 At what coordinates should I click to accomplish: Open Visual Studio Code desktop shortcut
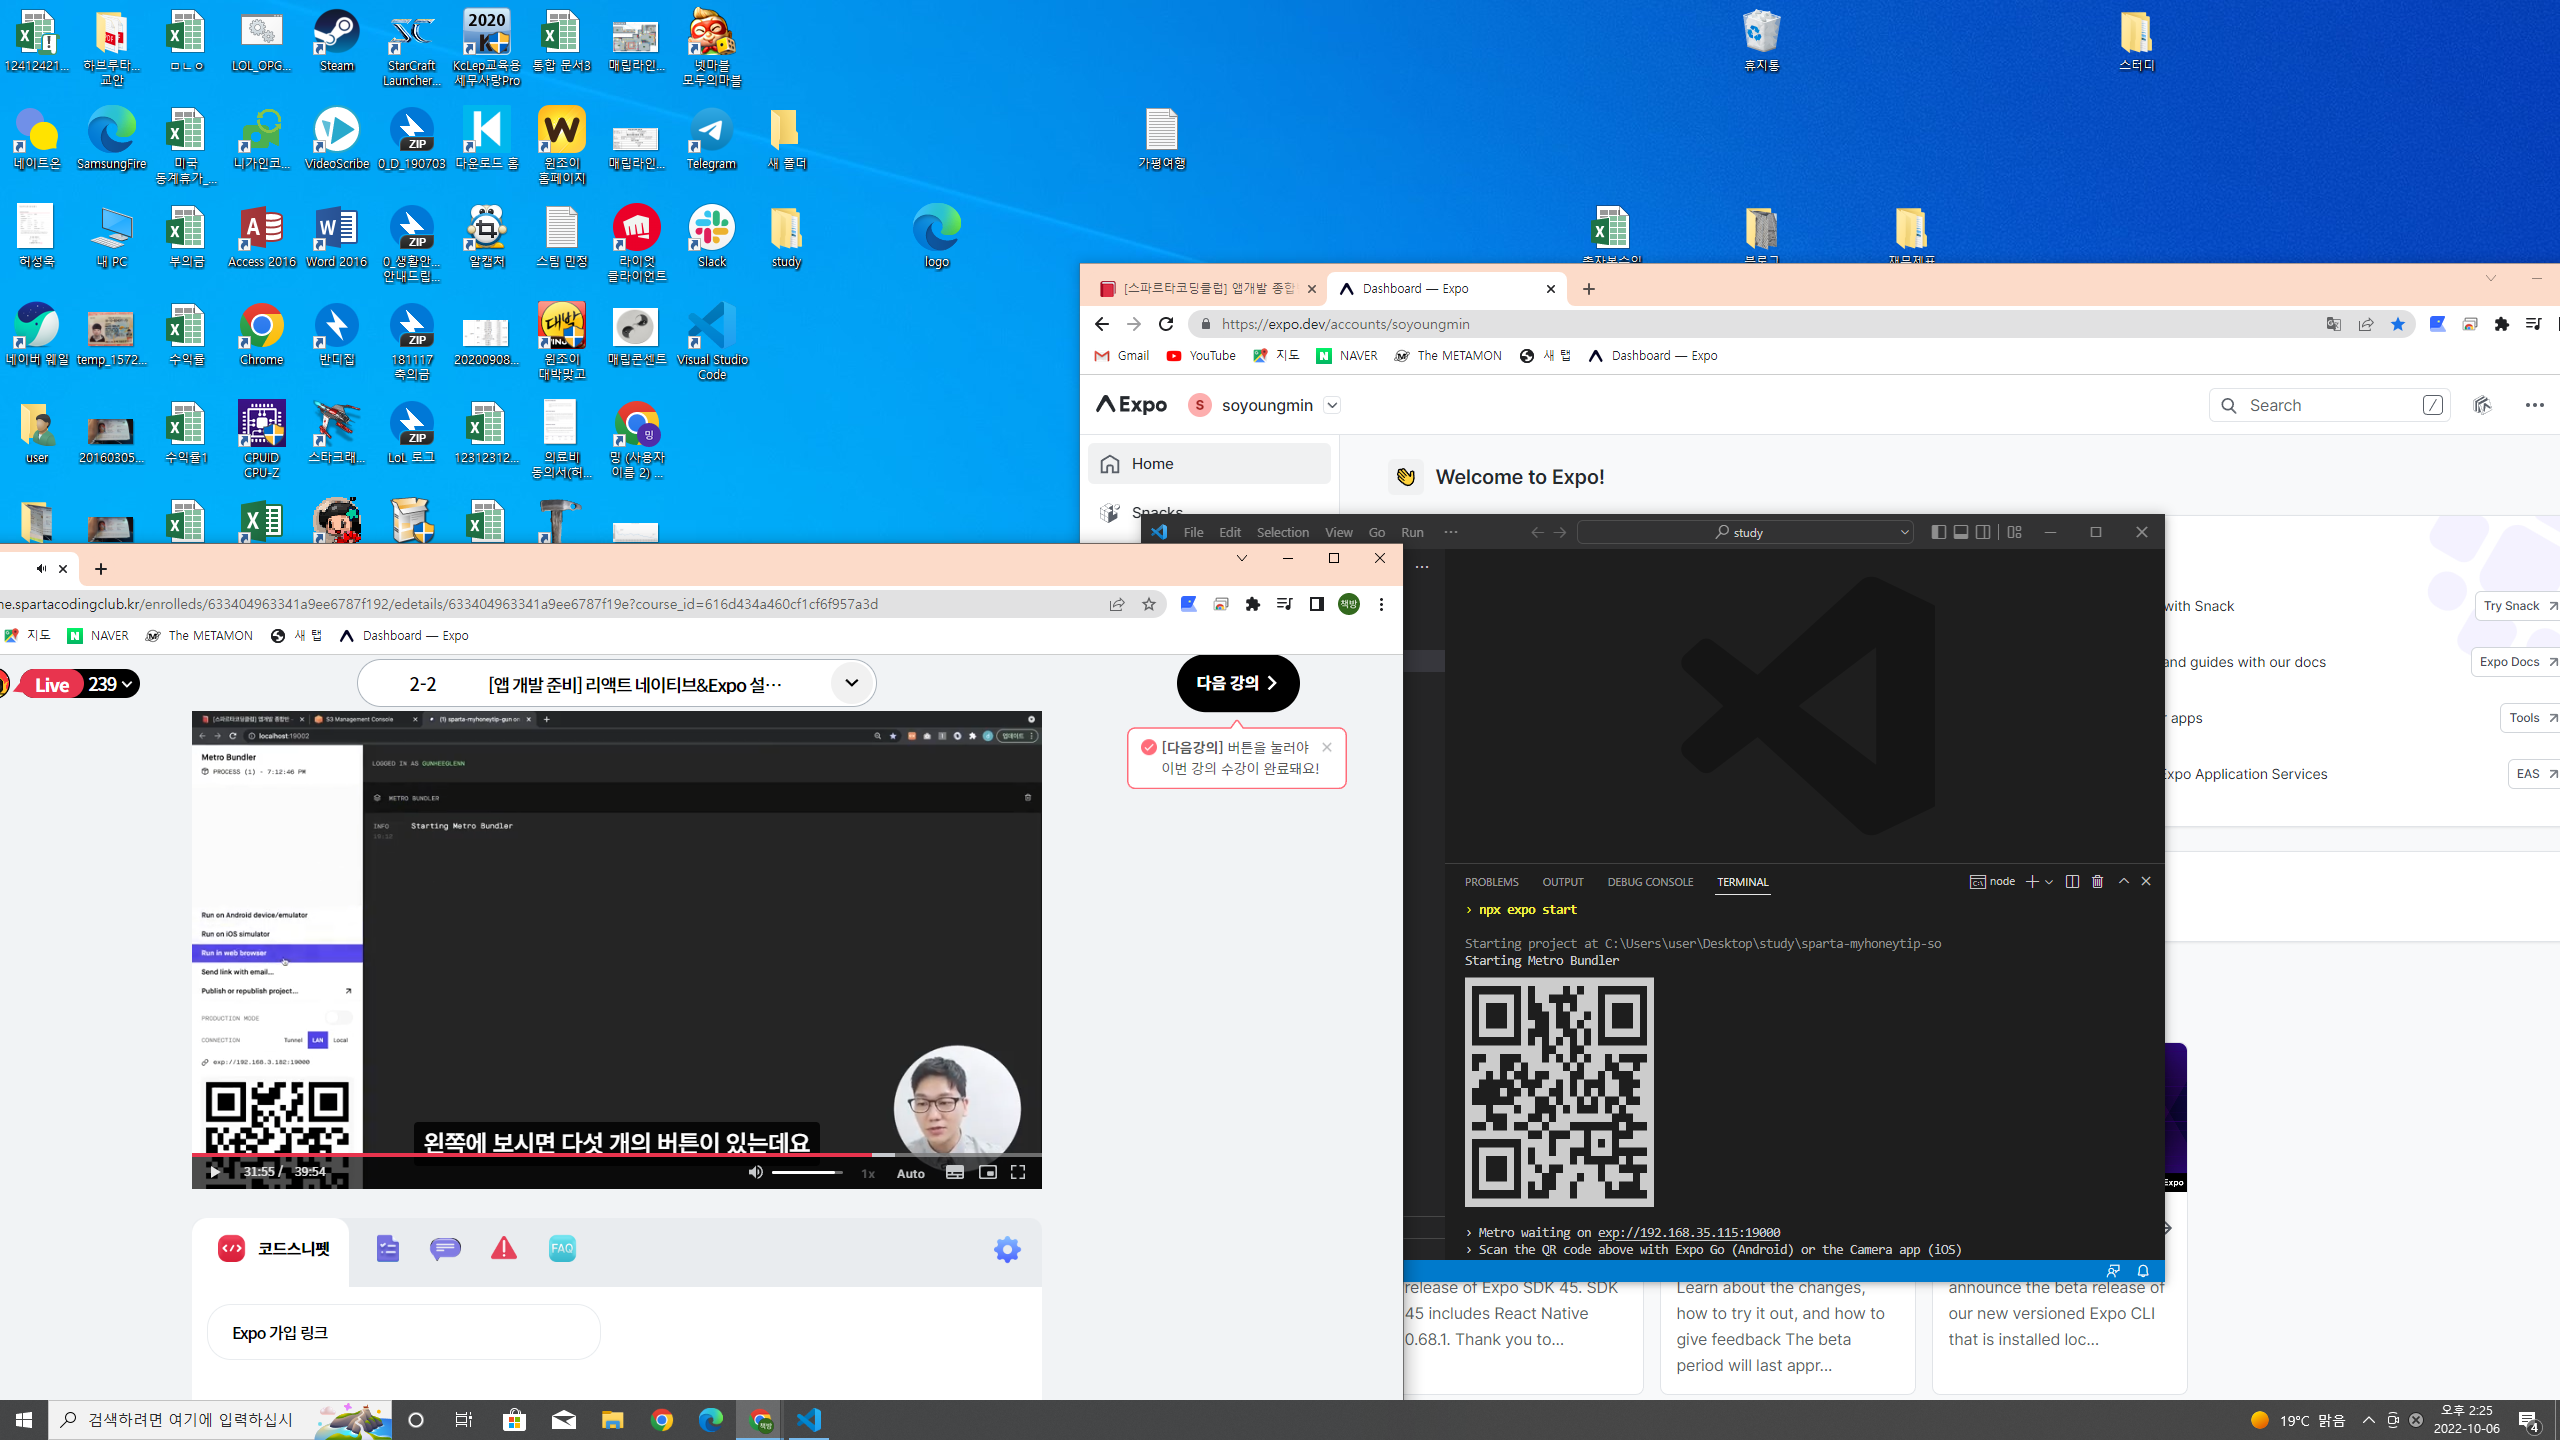tap(712, 341)
